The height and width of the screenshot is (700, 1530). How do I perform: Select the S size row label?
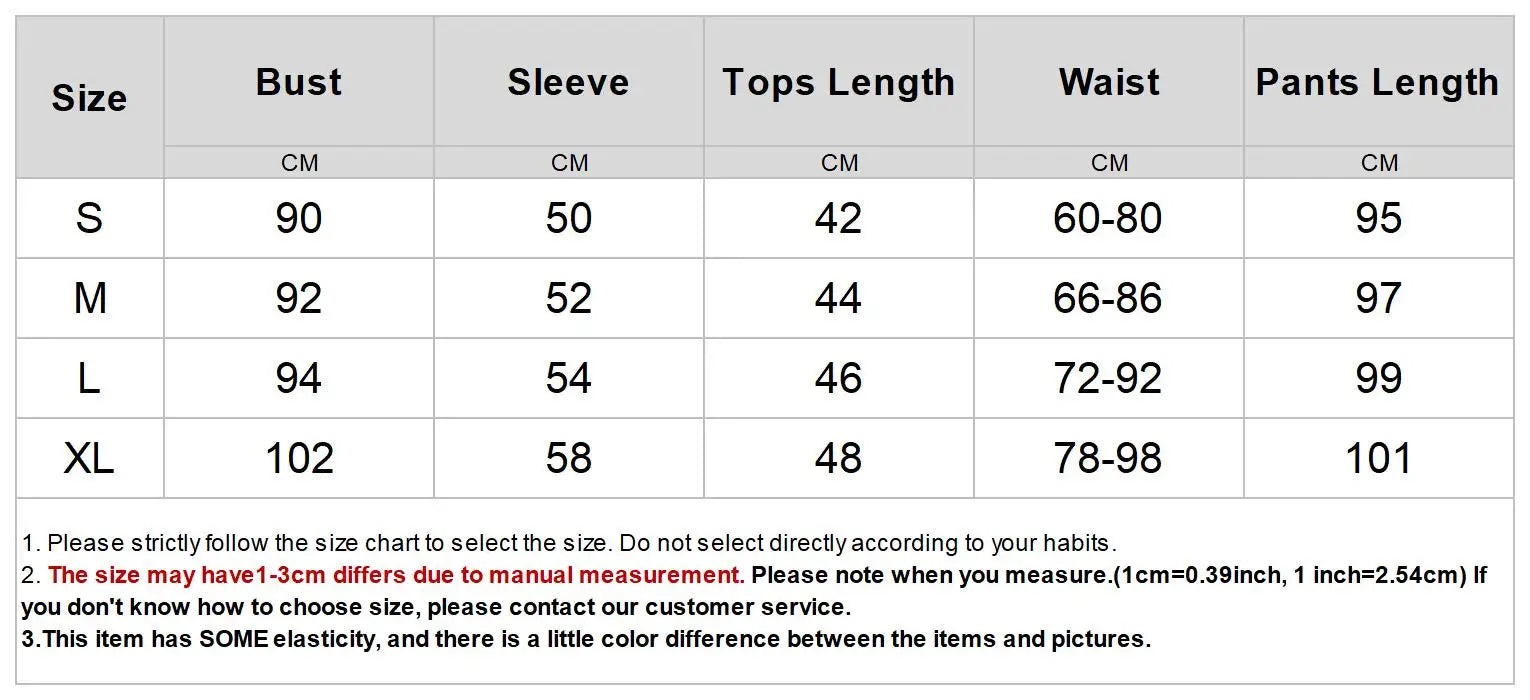tap(89, 218)
